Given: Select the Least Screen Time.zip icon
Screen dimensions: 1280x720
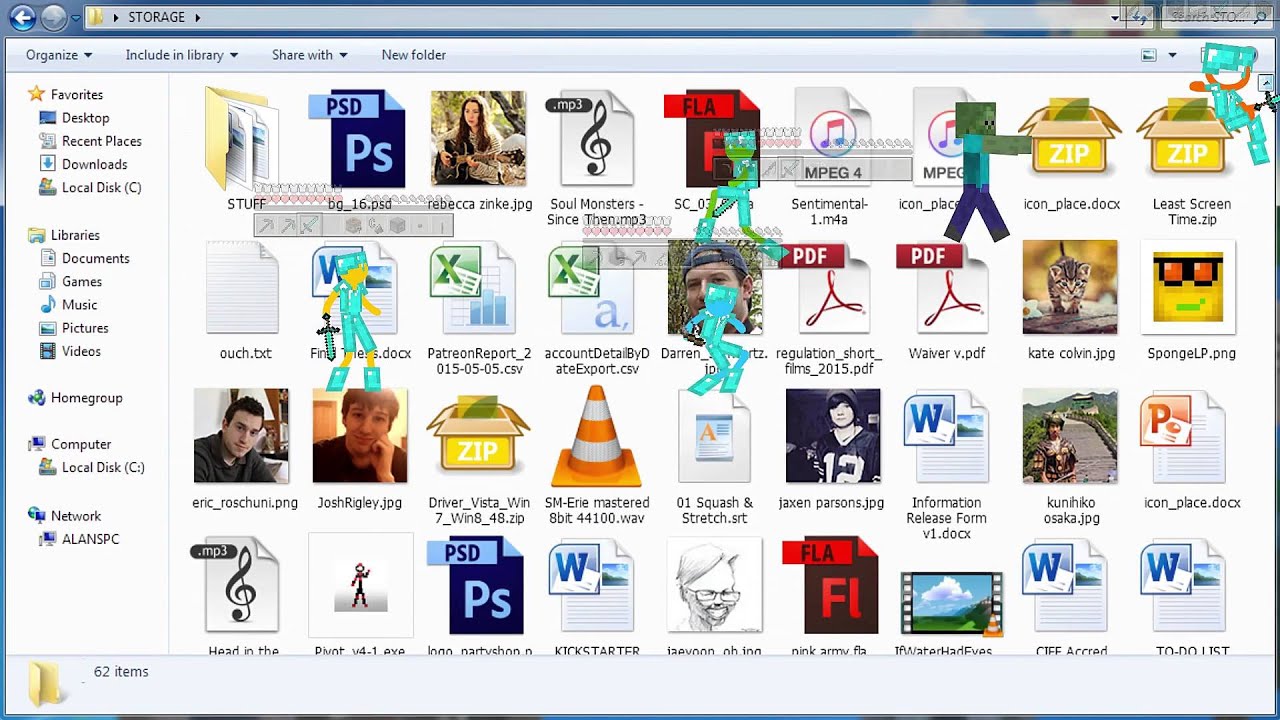Looking at the screenshot, I should pyautogui.click(x=1187, y=138).
